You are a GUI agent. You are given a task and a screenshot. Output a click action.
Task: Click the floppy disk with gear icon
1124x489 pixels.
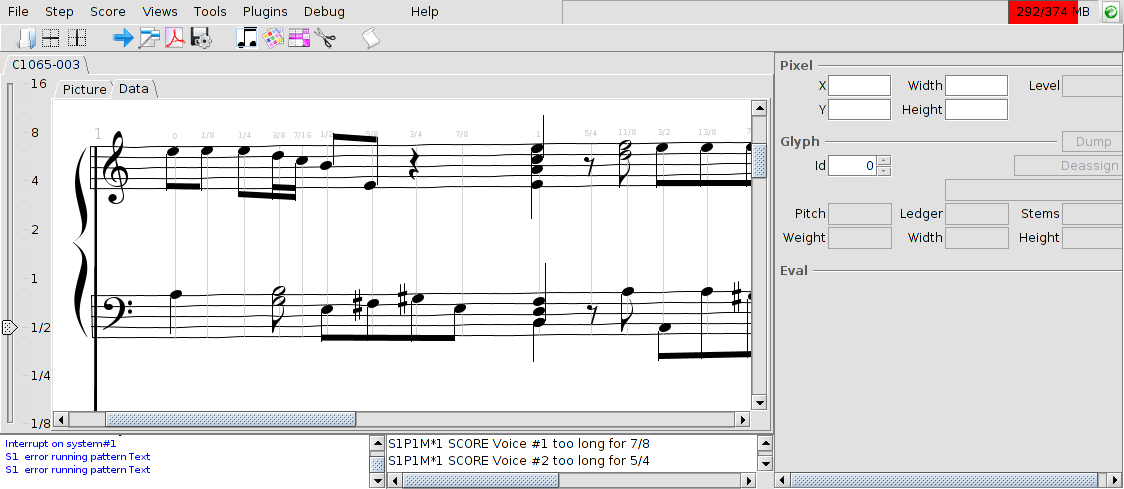click(201, 38)
